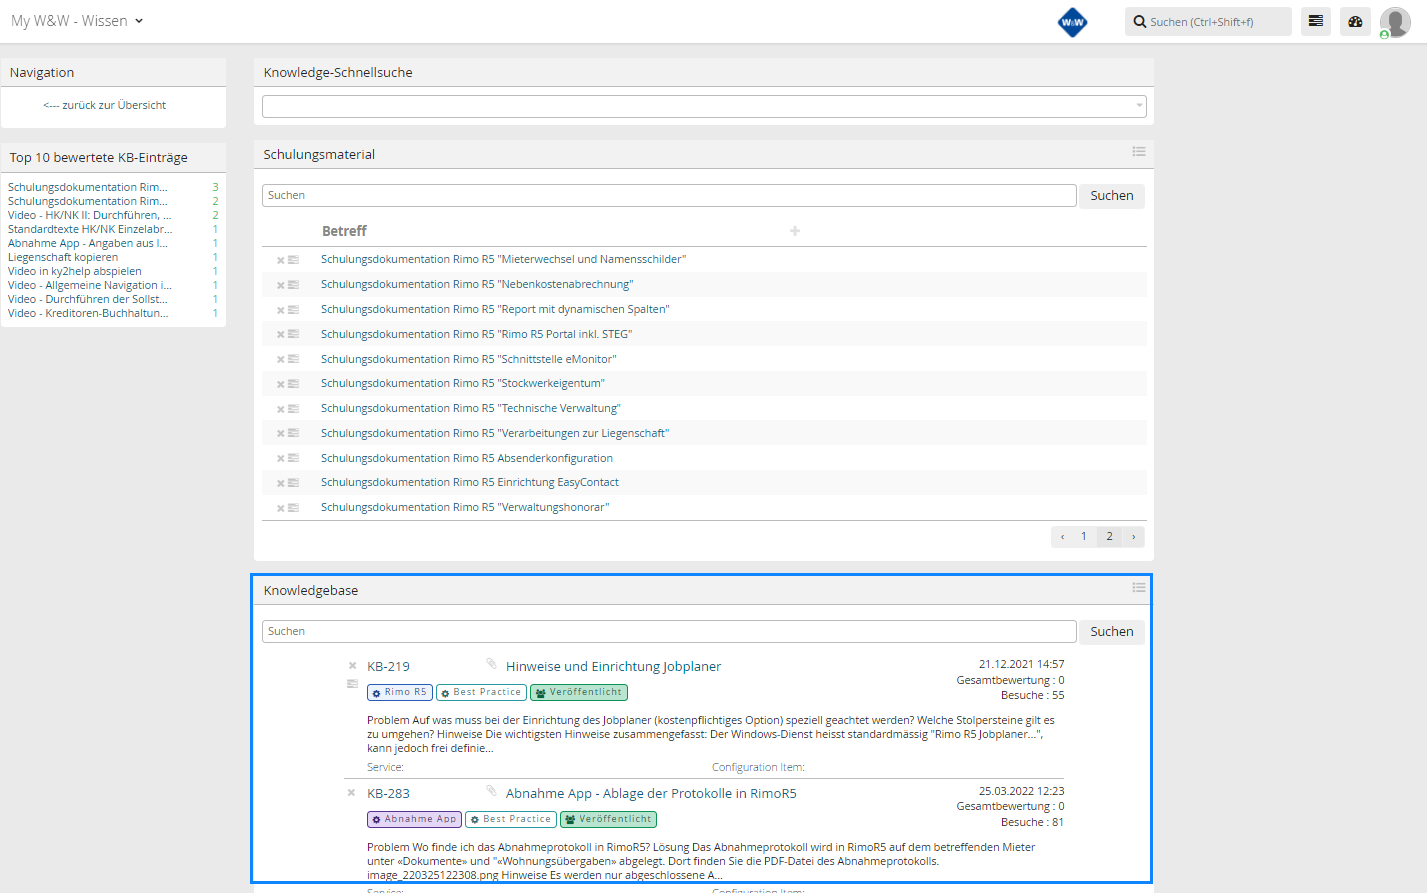1427x893 pixels.
Task: Focus the global Suchen (Ctrl+Shift+f) search field
Action: pos(1208,22)
